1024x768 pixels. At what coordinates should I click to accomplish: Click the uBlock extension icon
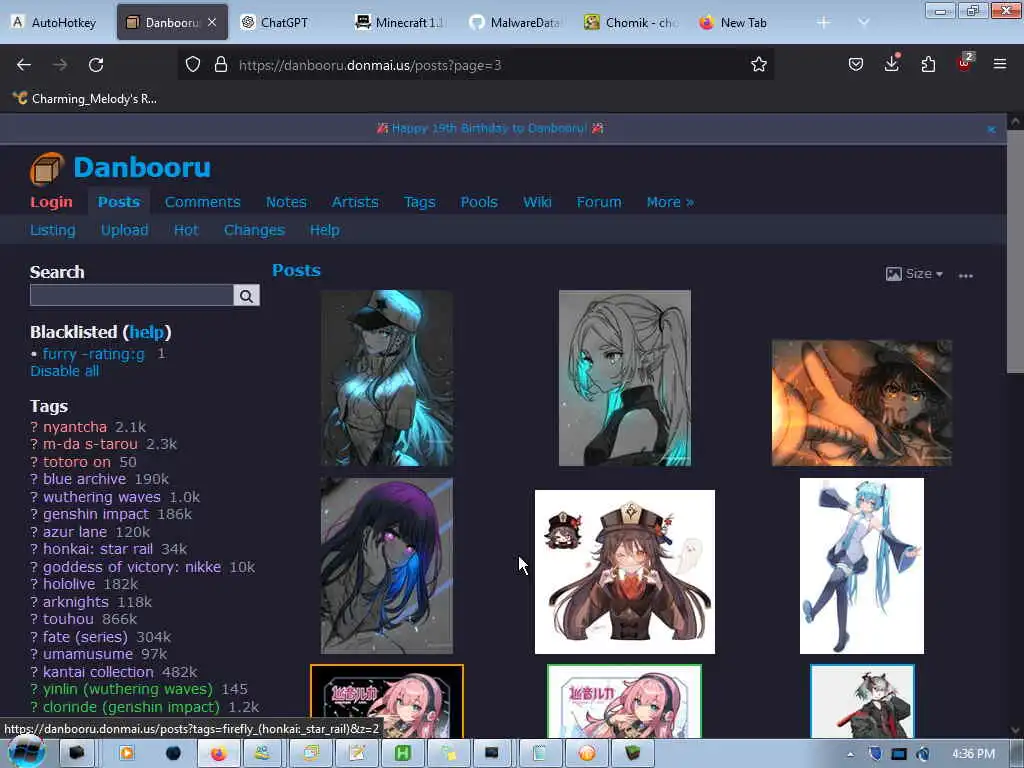pyautogui.click(x=965, y=63)
